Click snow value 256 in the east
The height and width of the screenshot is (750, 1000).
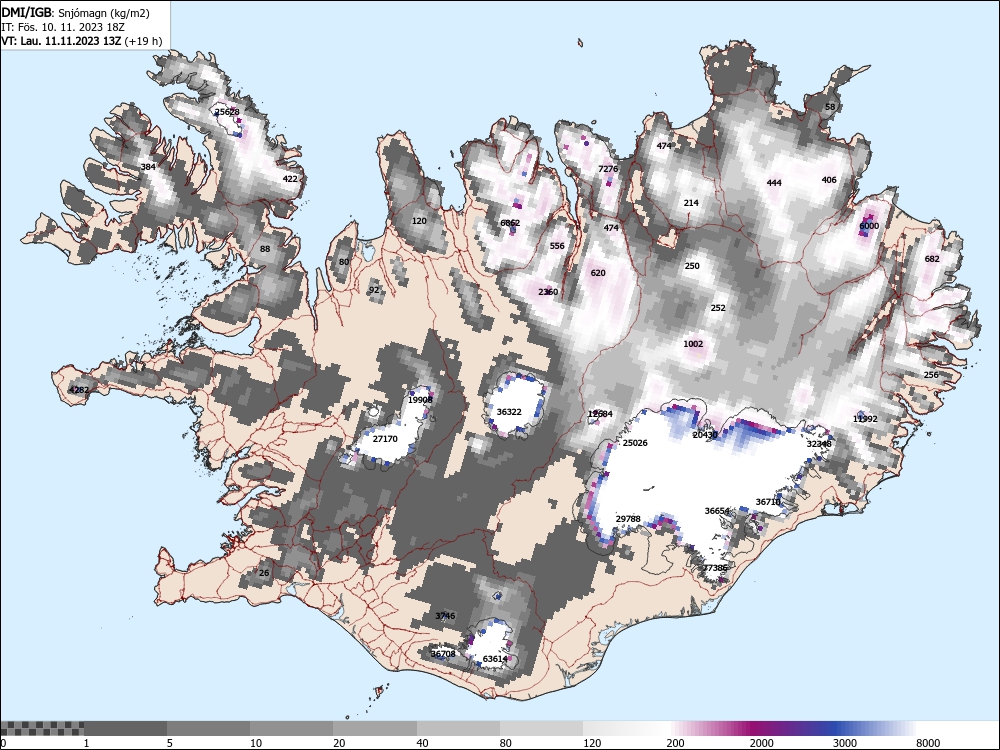point(931,374)
